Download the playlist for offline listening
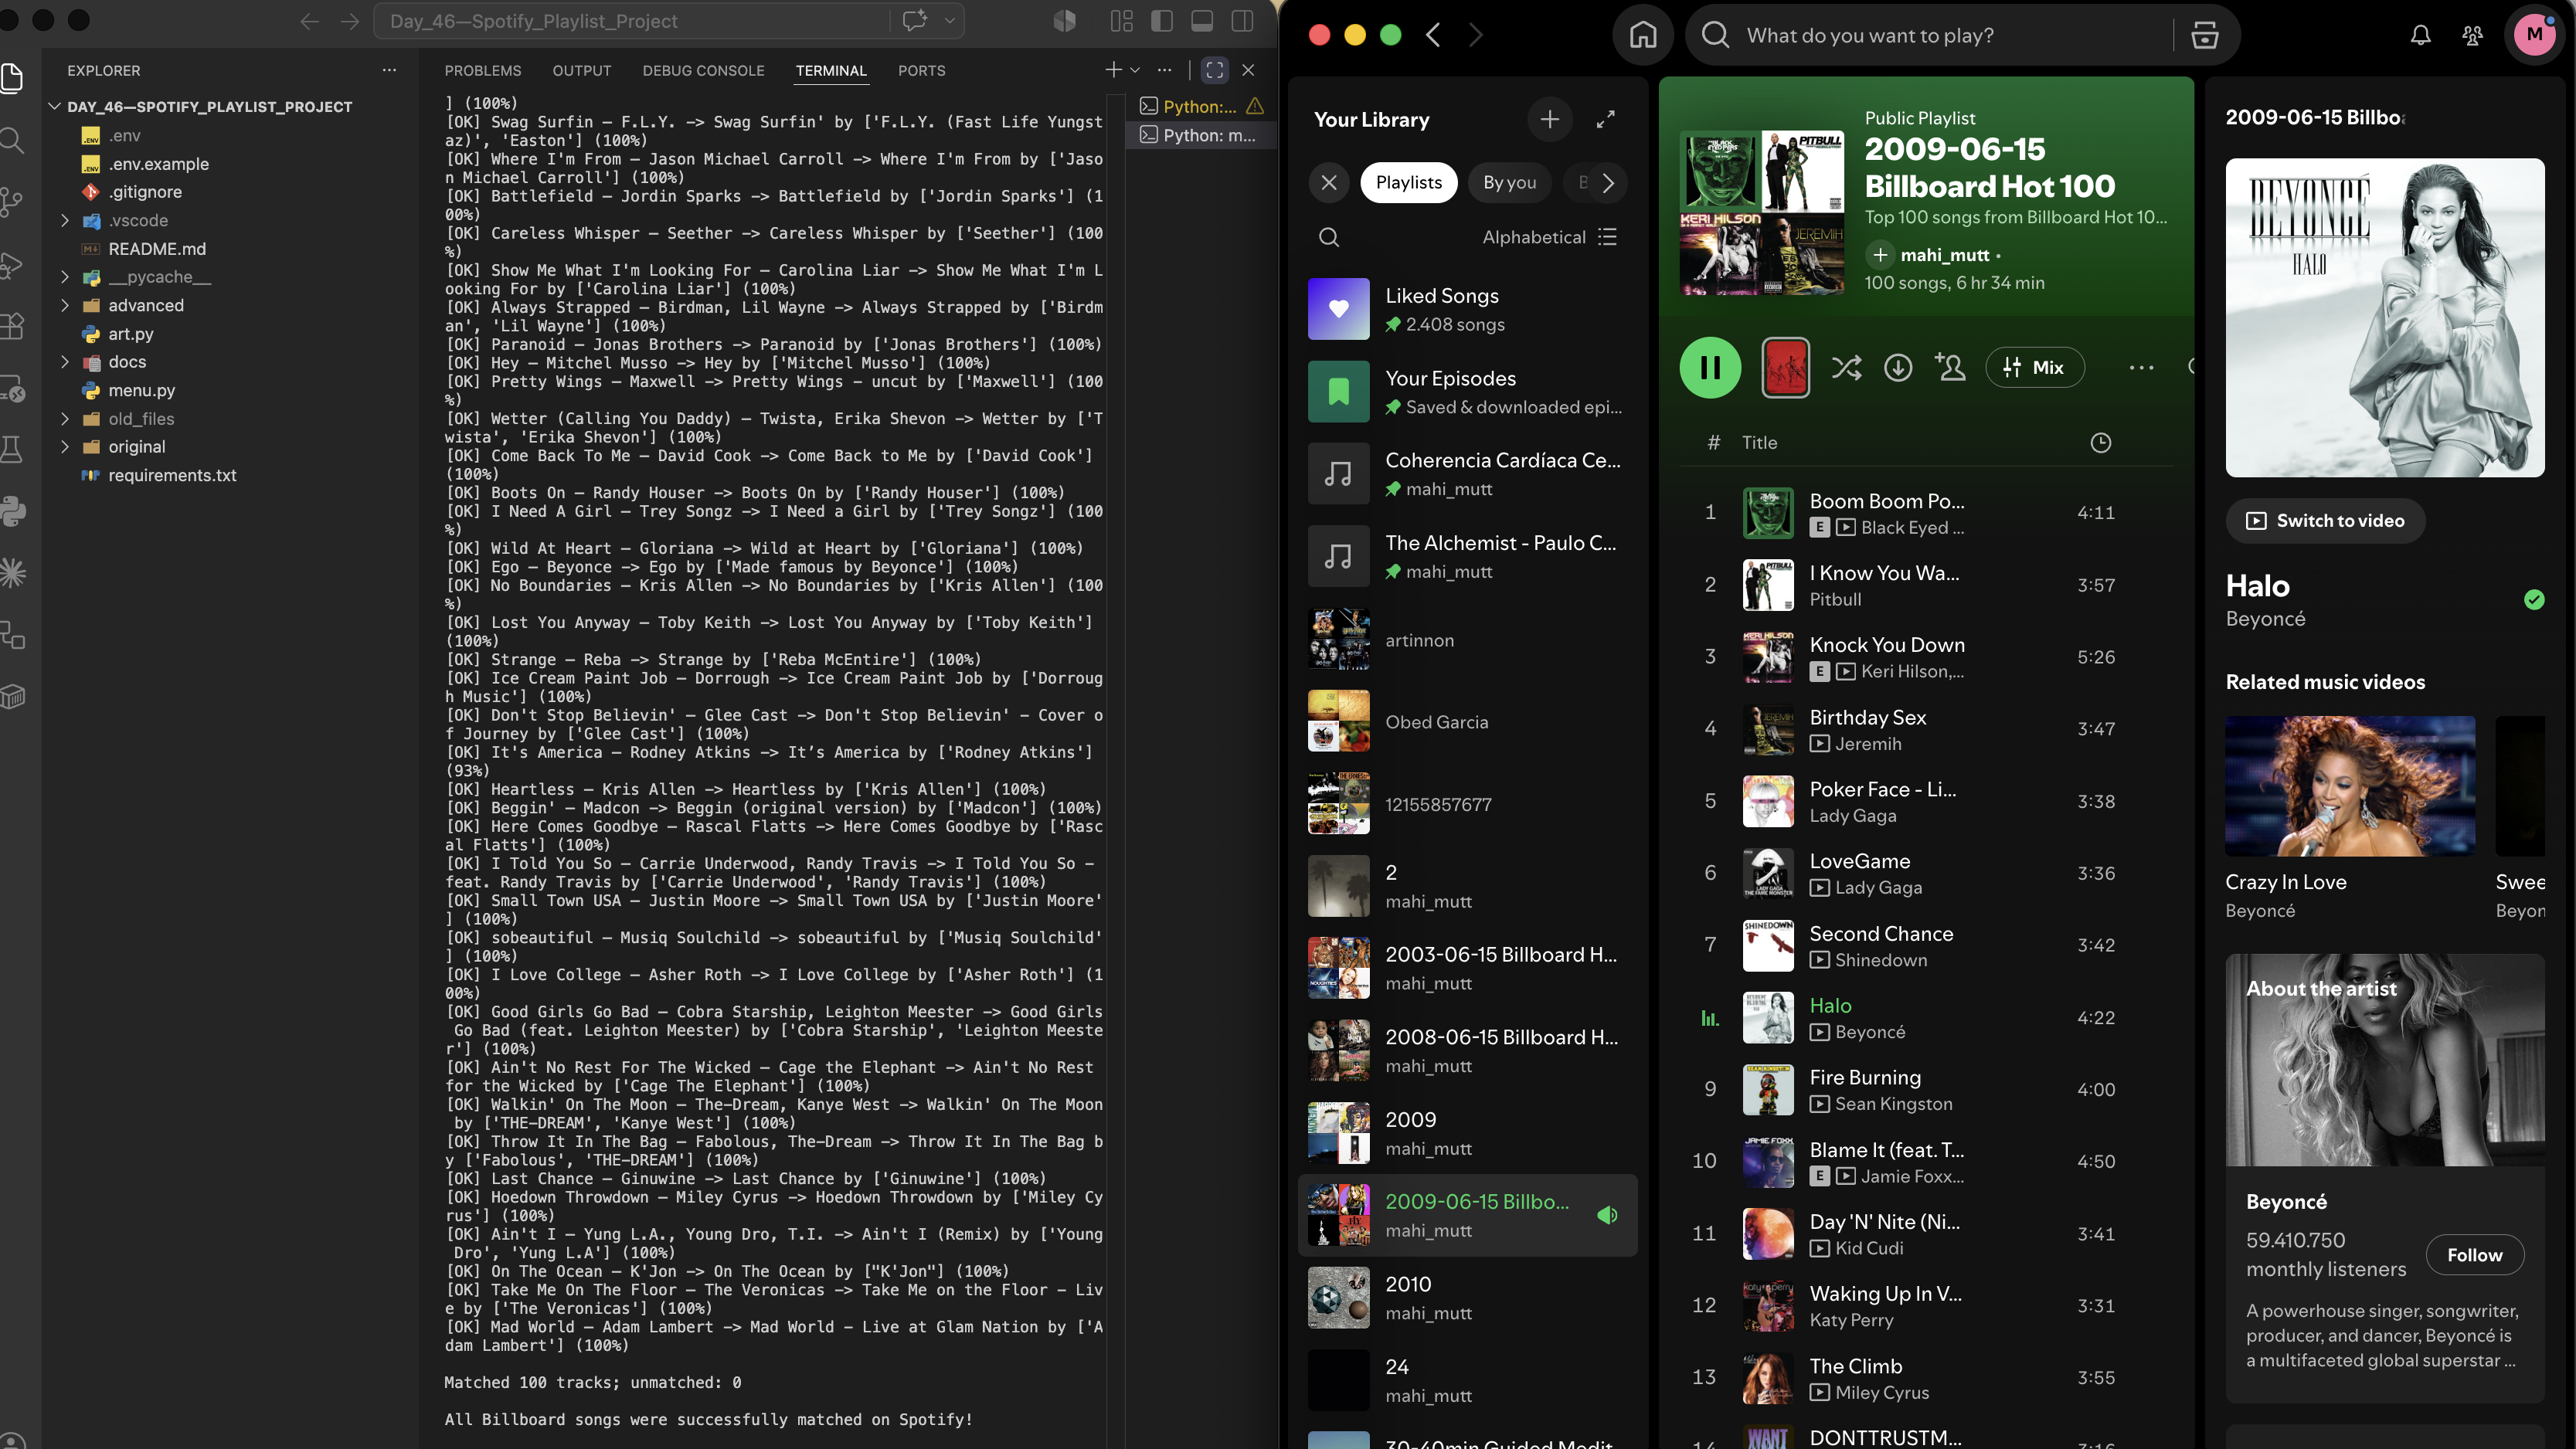Viewport: 2576px width, 1449px height. [x=1898, y=368]
